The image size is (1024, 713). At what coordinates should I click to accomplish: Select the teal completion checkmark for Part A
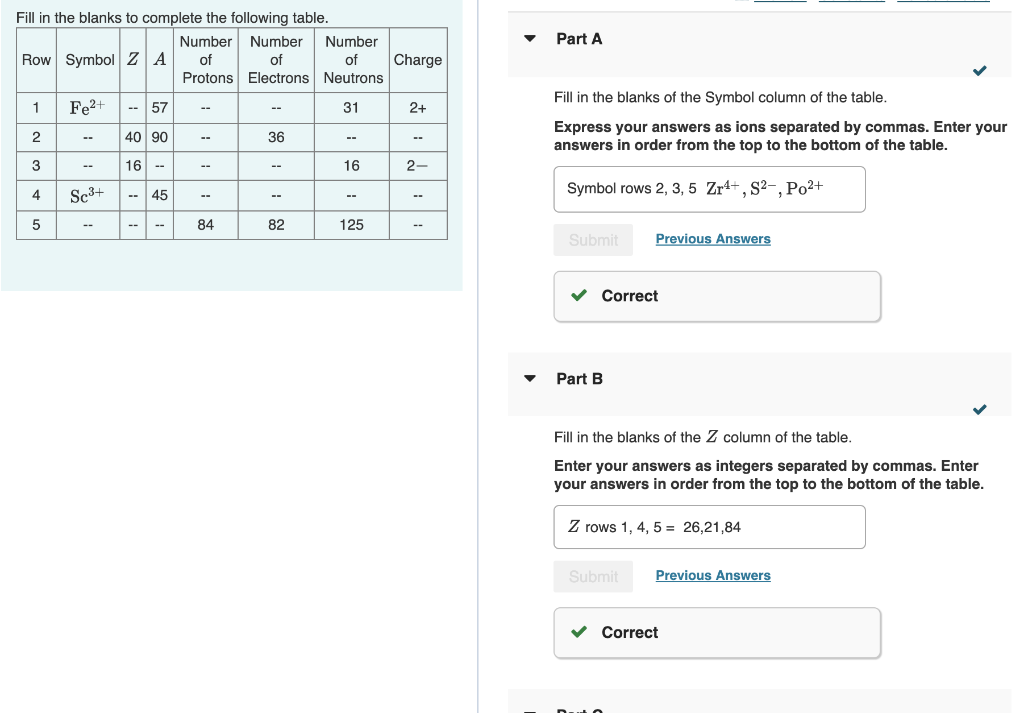(979, 71)
